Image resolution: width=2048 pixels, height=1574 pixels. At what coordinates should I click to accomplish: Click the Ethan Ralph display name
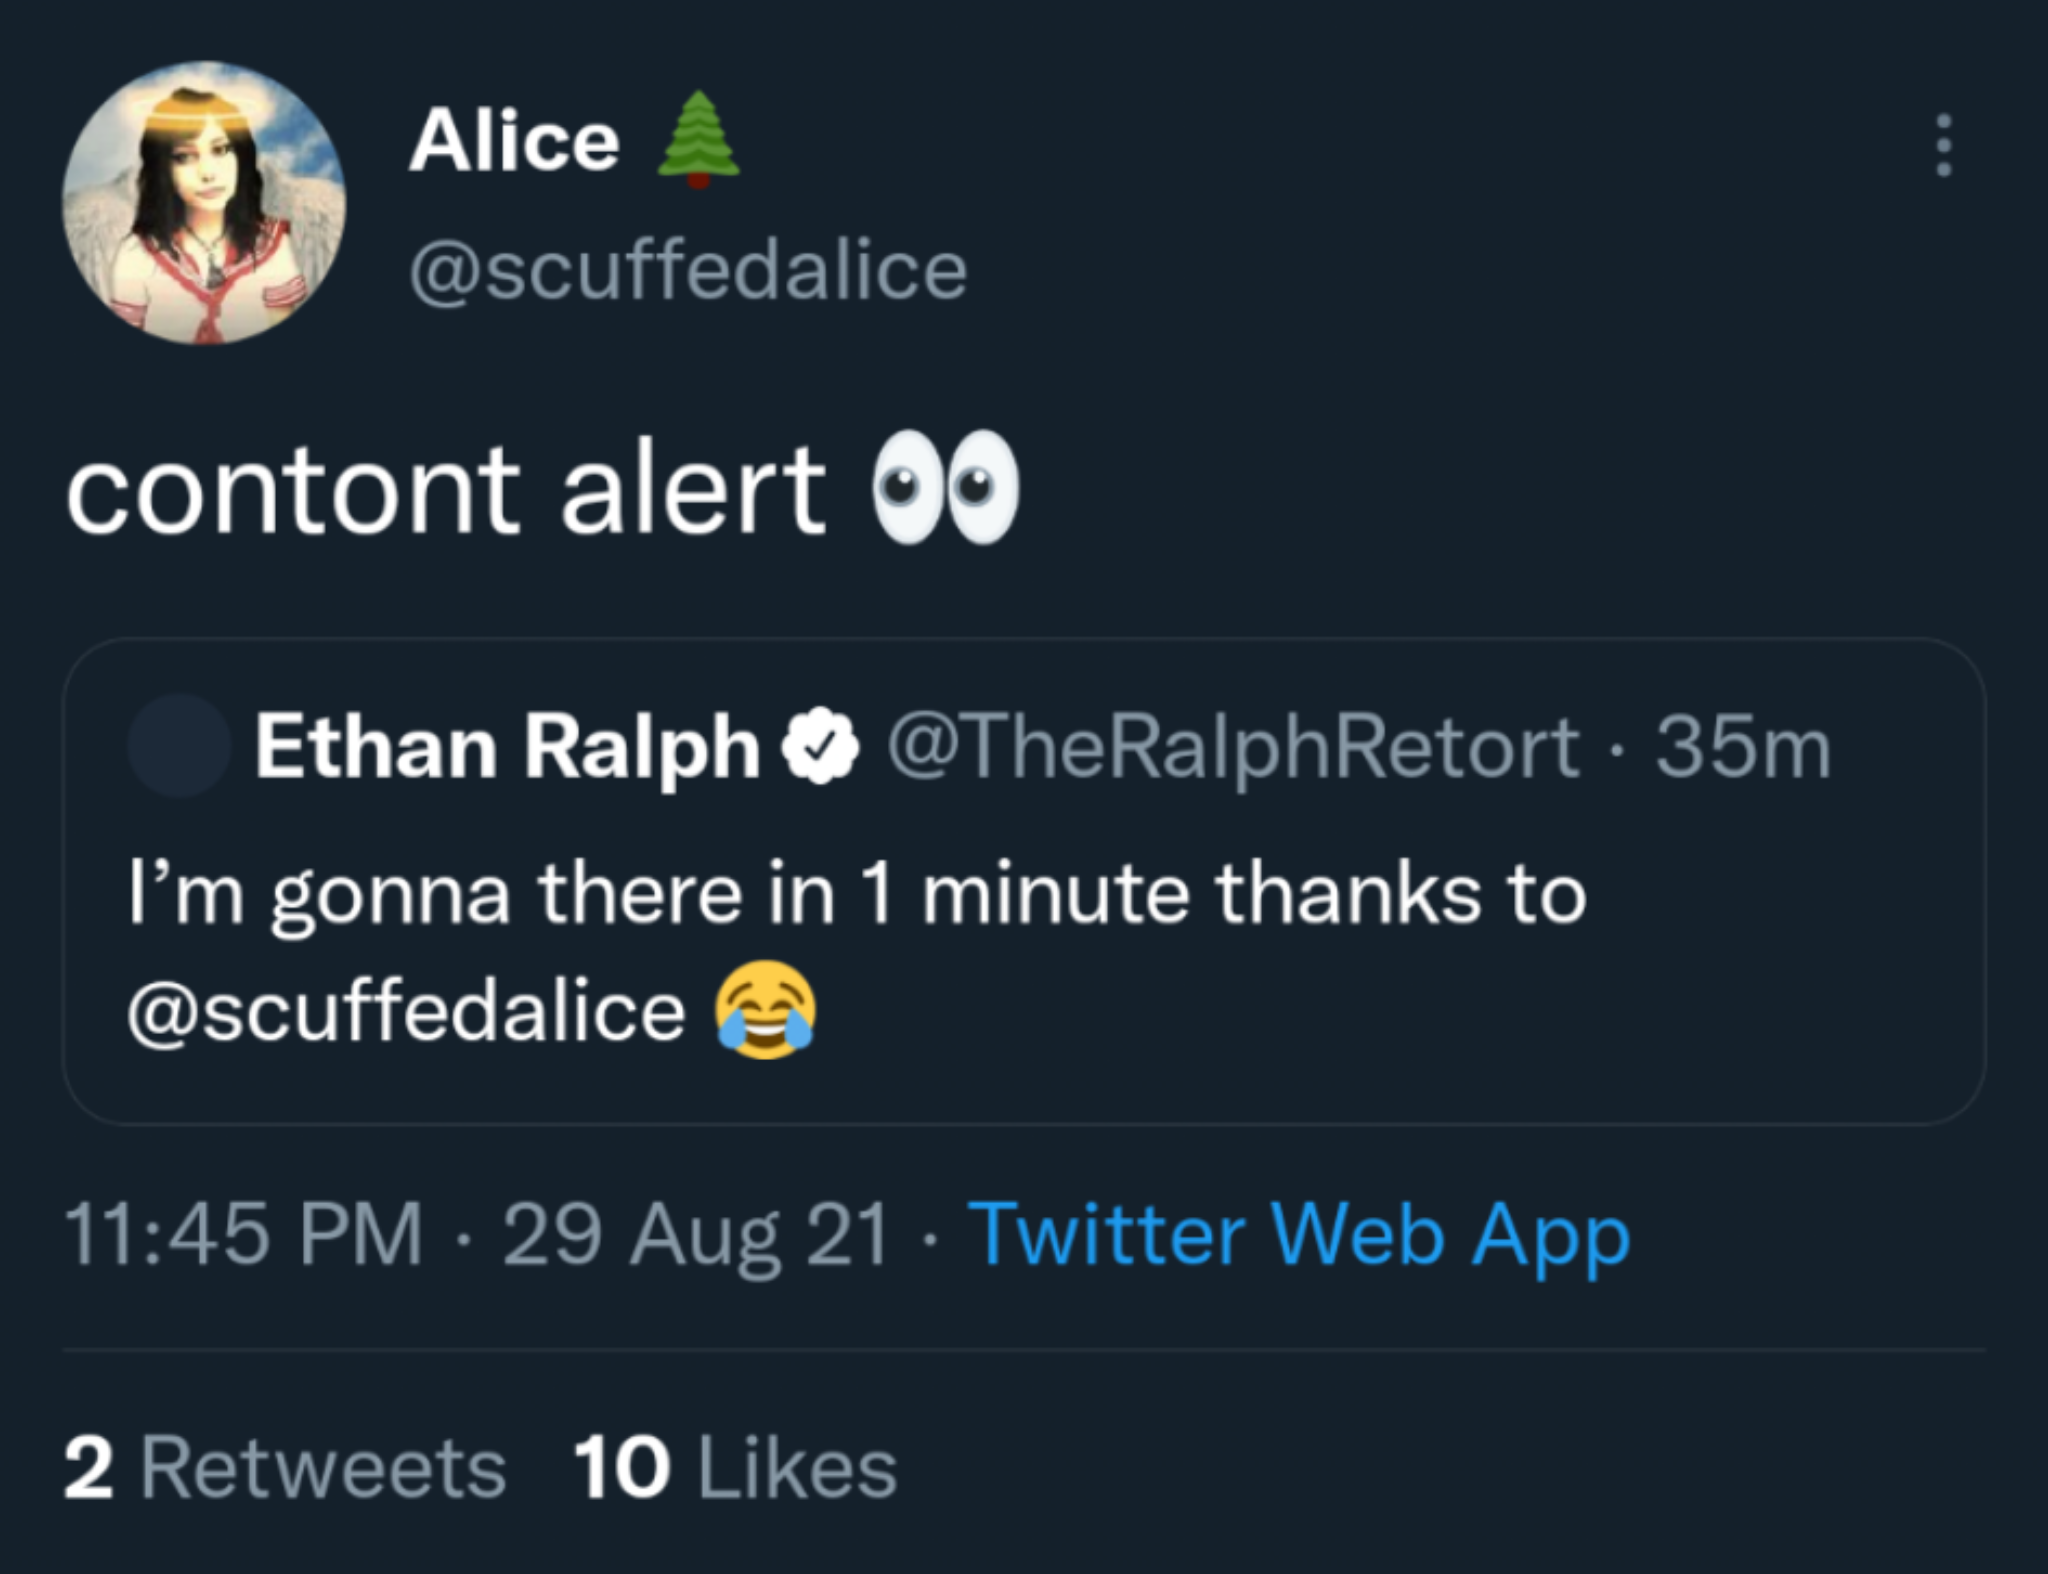coord(508,748)
